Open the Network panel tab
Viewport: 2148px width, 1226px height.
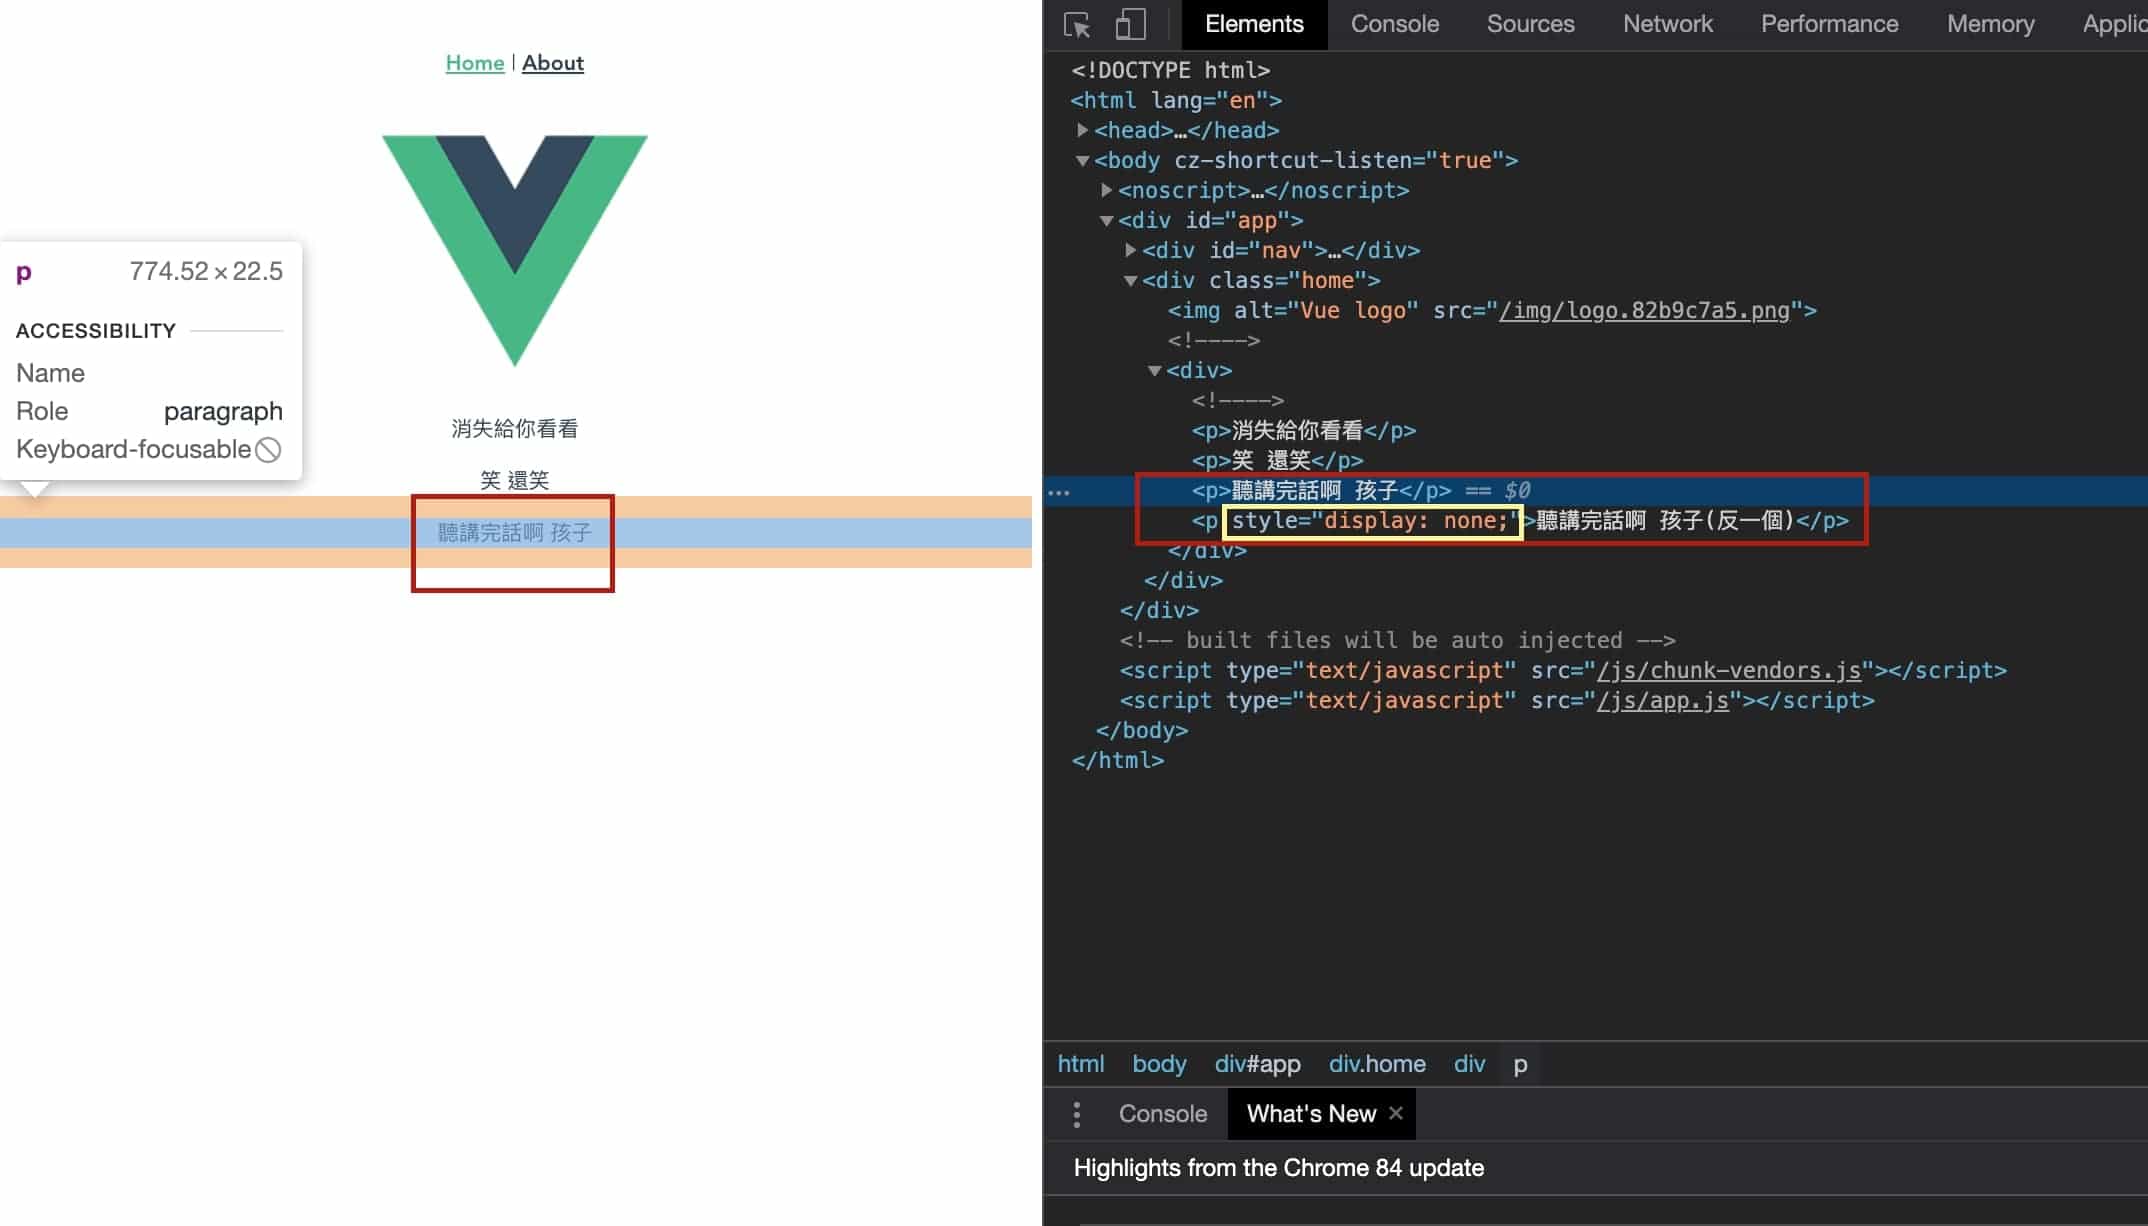[1667, 24]
